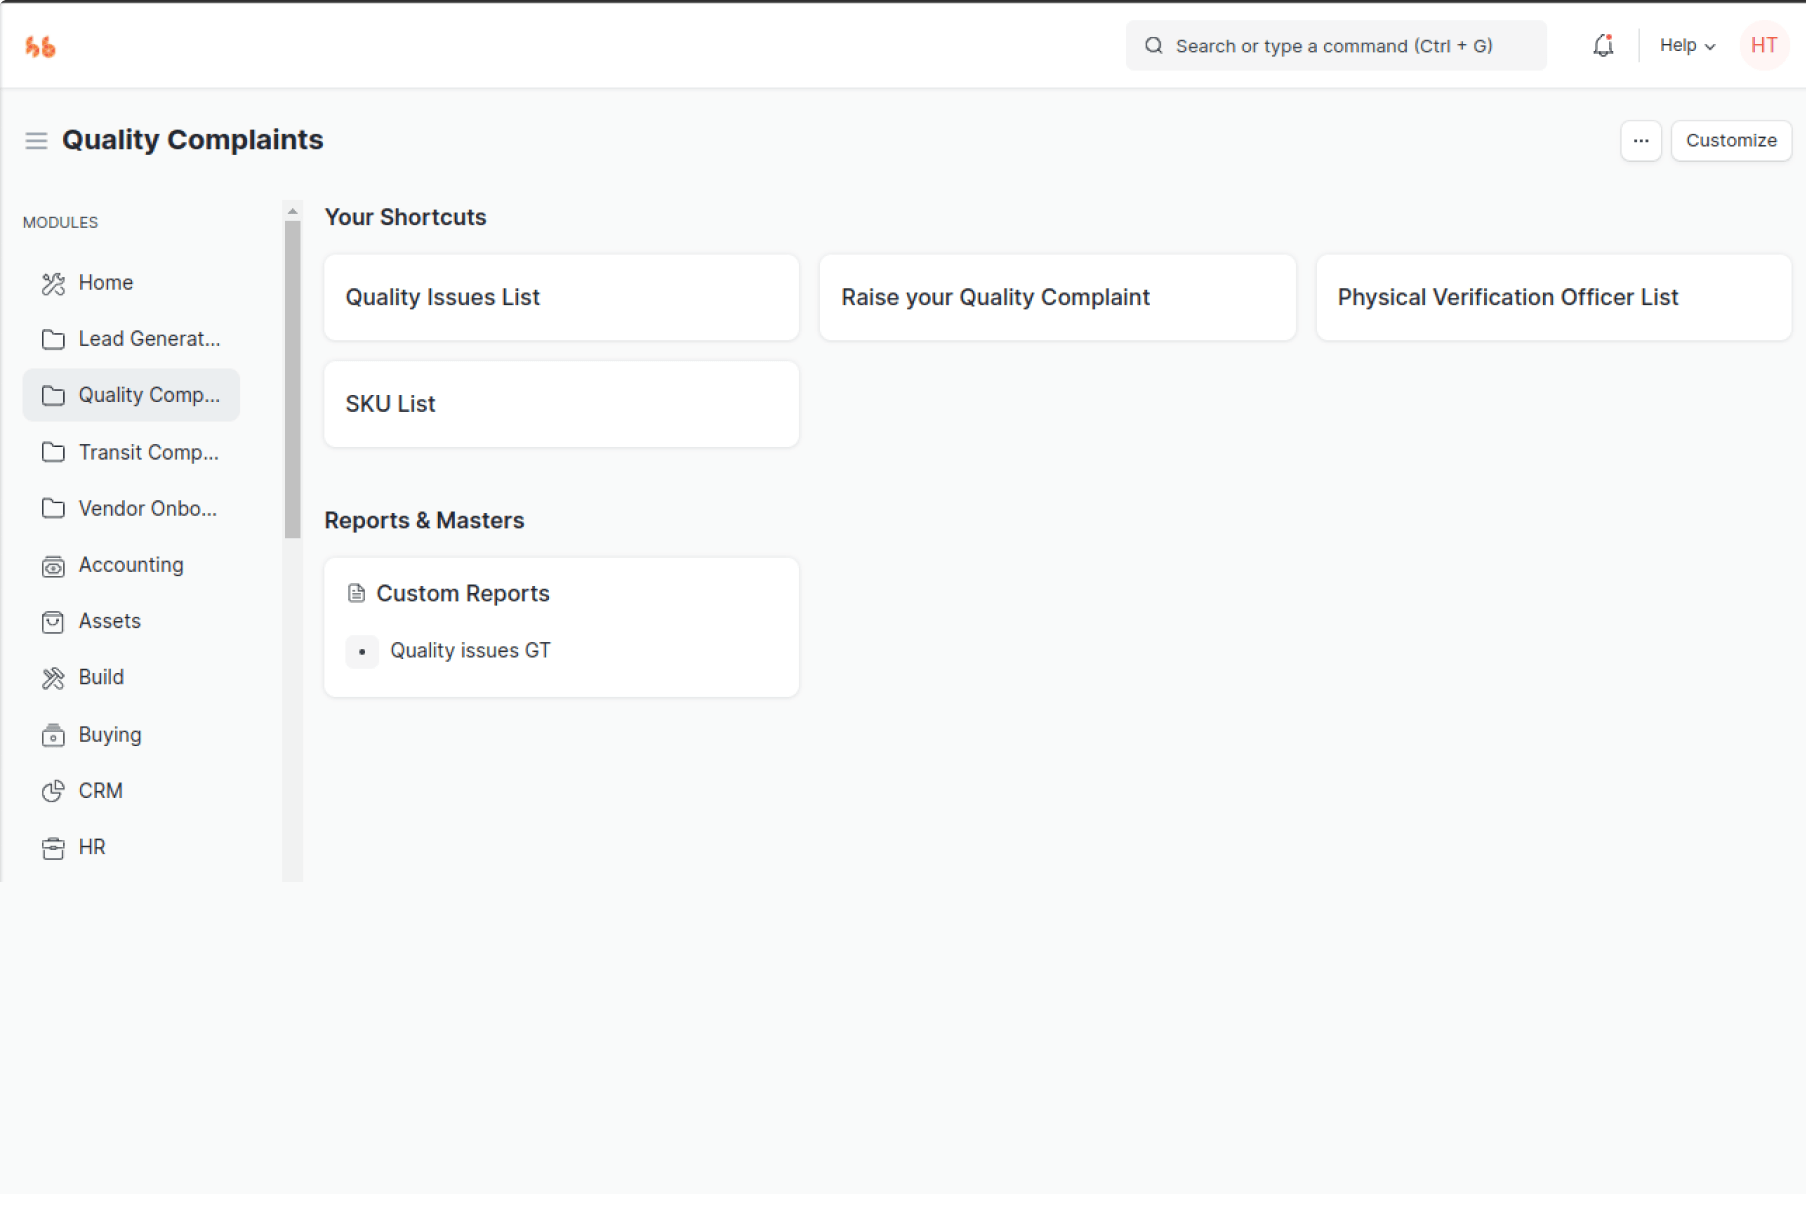Expand the Help dropdown menu
Viewport: 1806px width, 1206px height.
click(1687, 46)
